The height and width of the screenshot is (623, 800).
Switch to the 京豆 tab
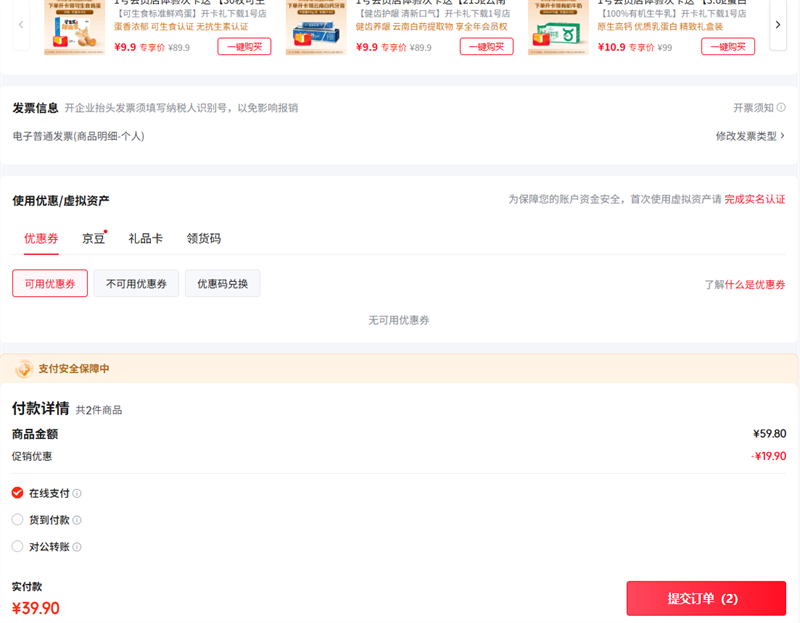click(93, 238)
